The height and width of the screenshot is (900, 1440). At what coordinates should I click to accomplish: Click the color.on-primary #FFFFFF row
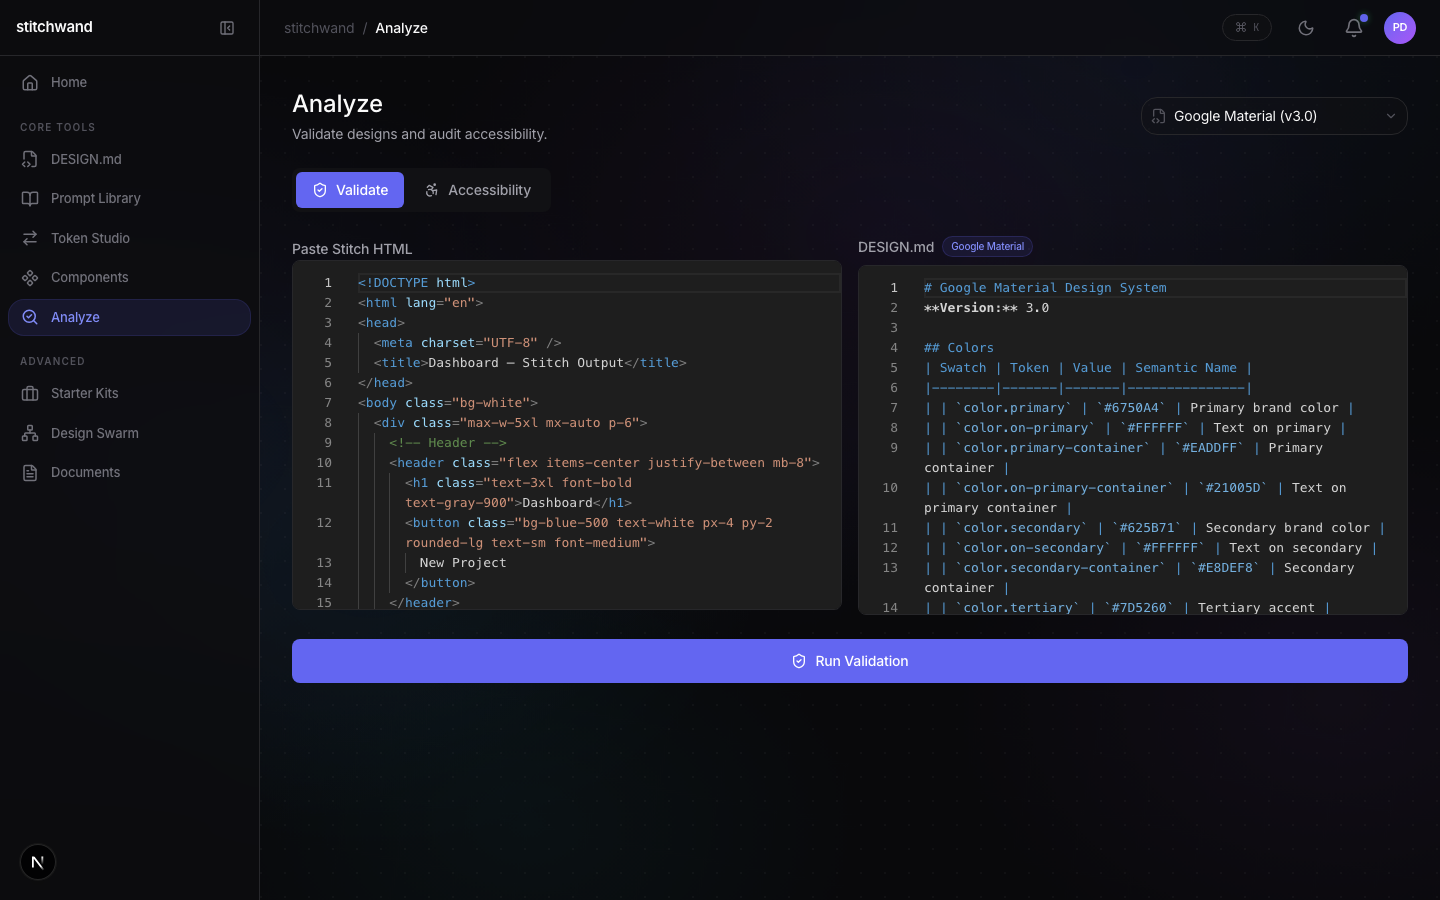point(1135,428)
